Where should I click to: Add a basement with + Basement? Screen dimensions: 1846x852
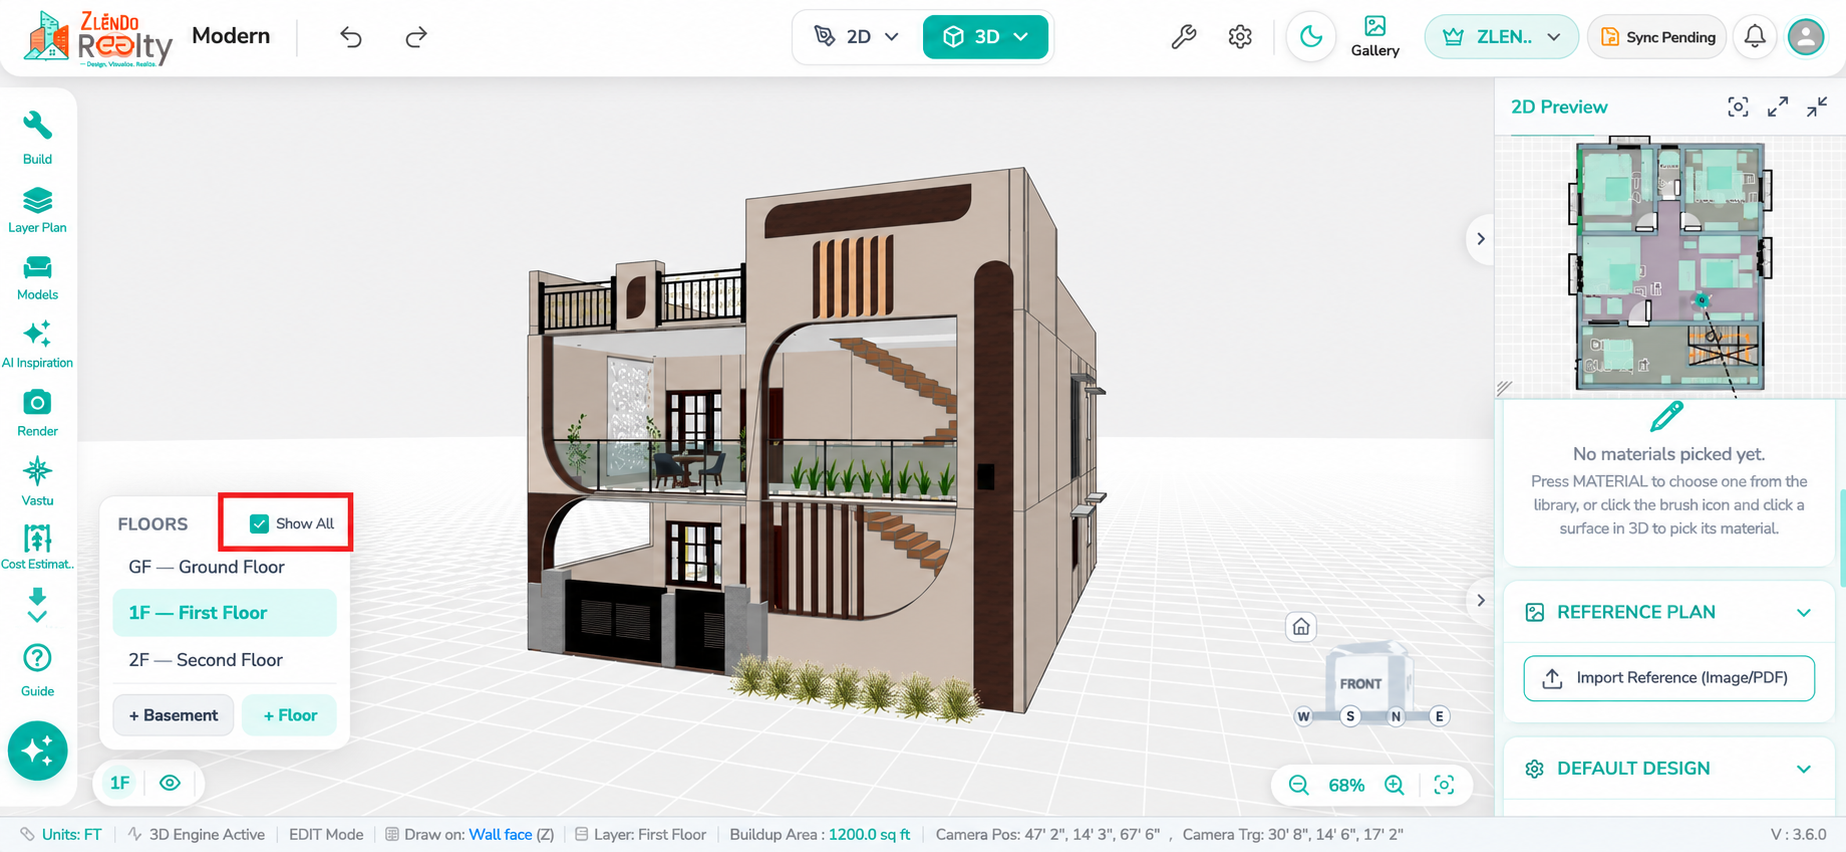coord(173,715)
